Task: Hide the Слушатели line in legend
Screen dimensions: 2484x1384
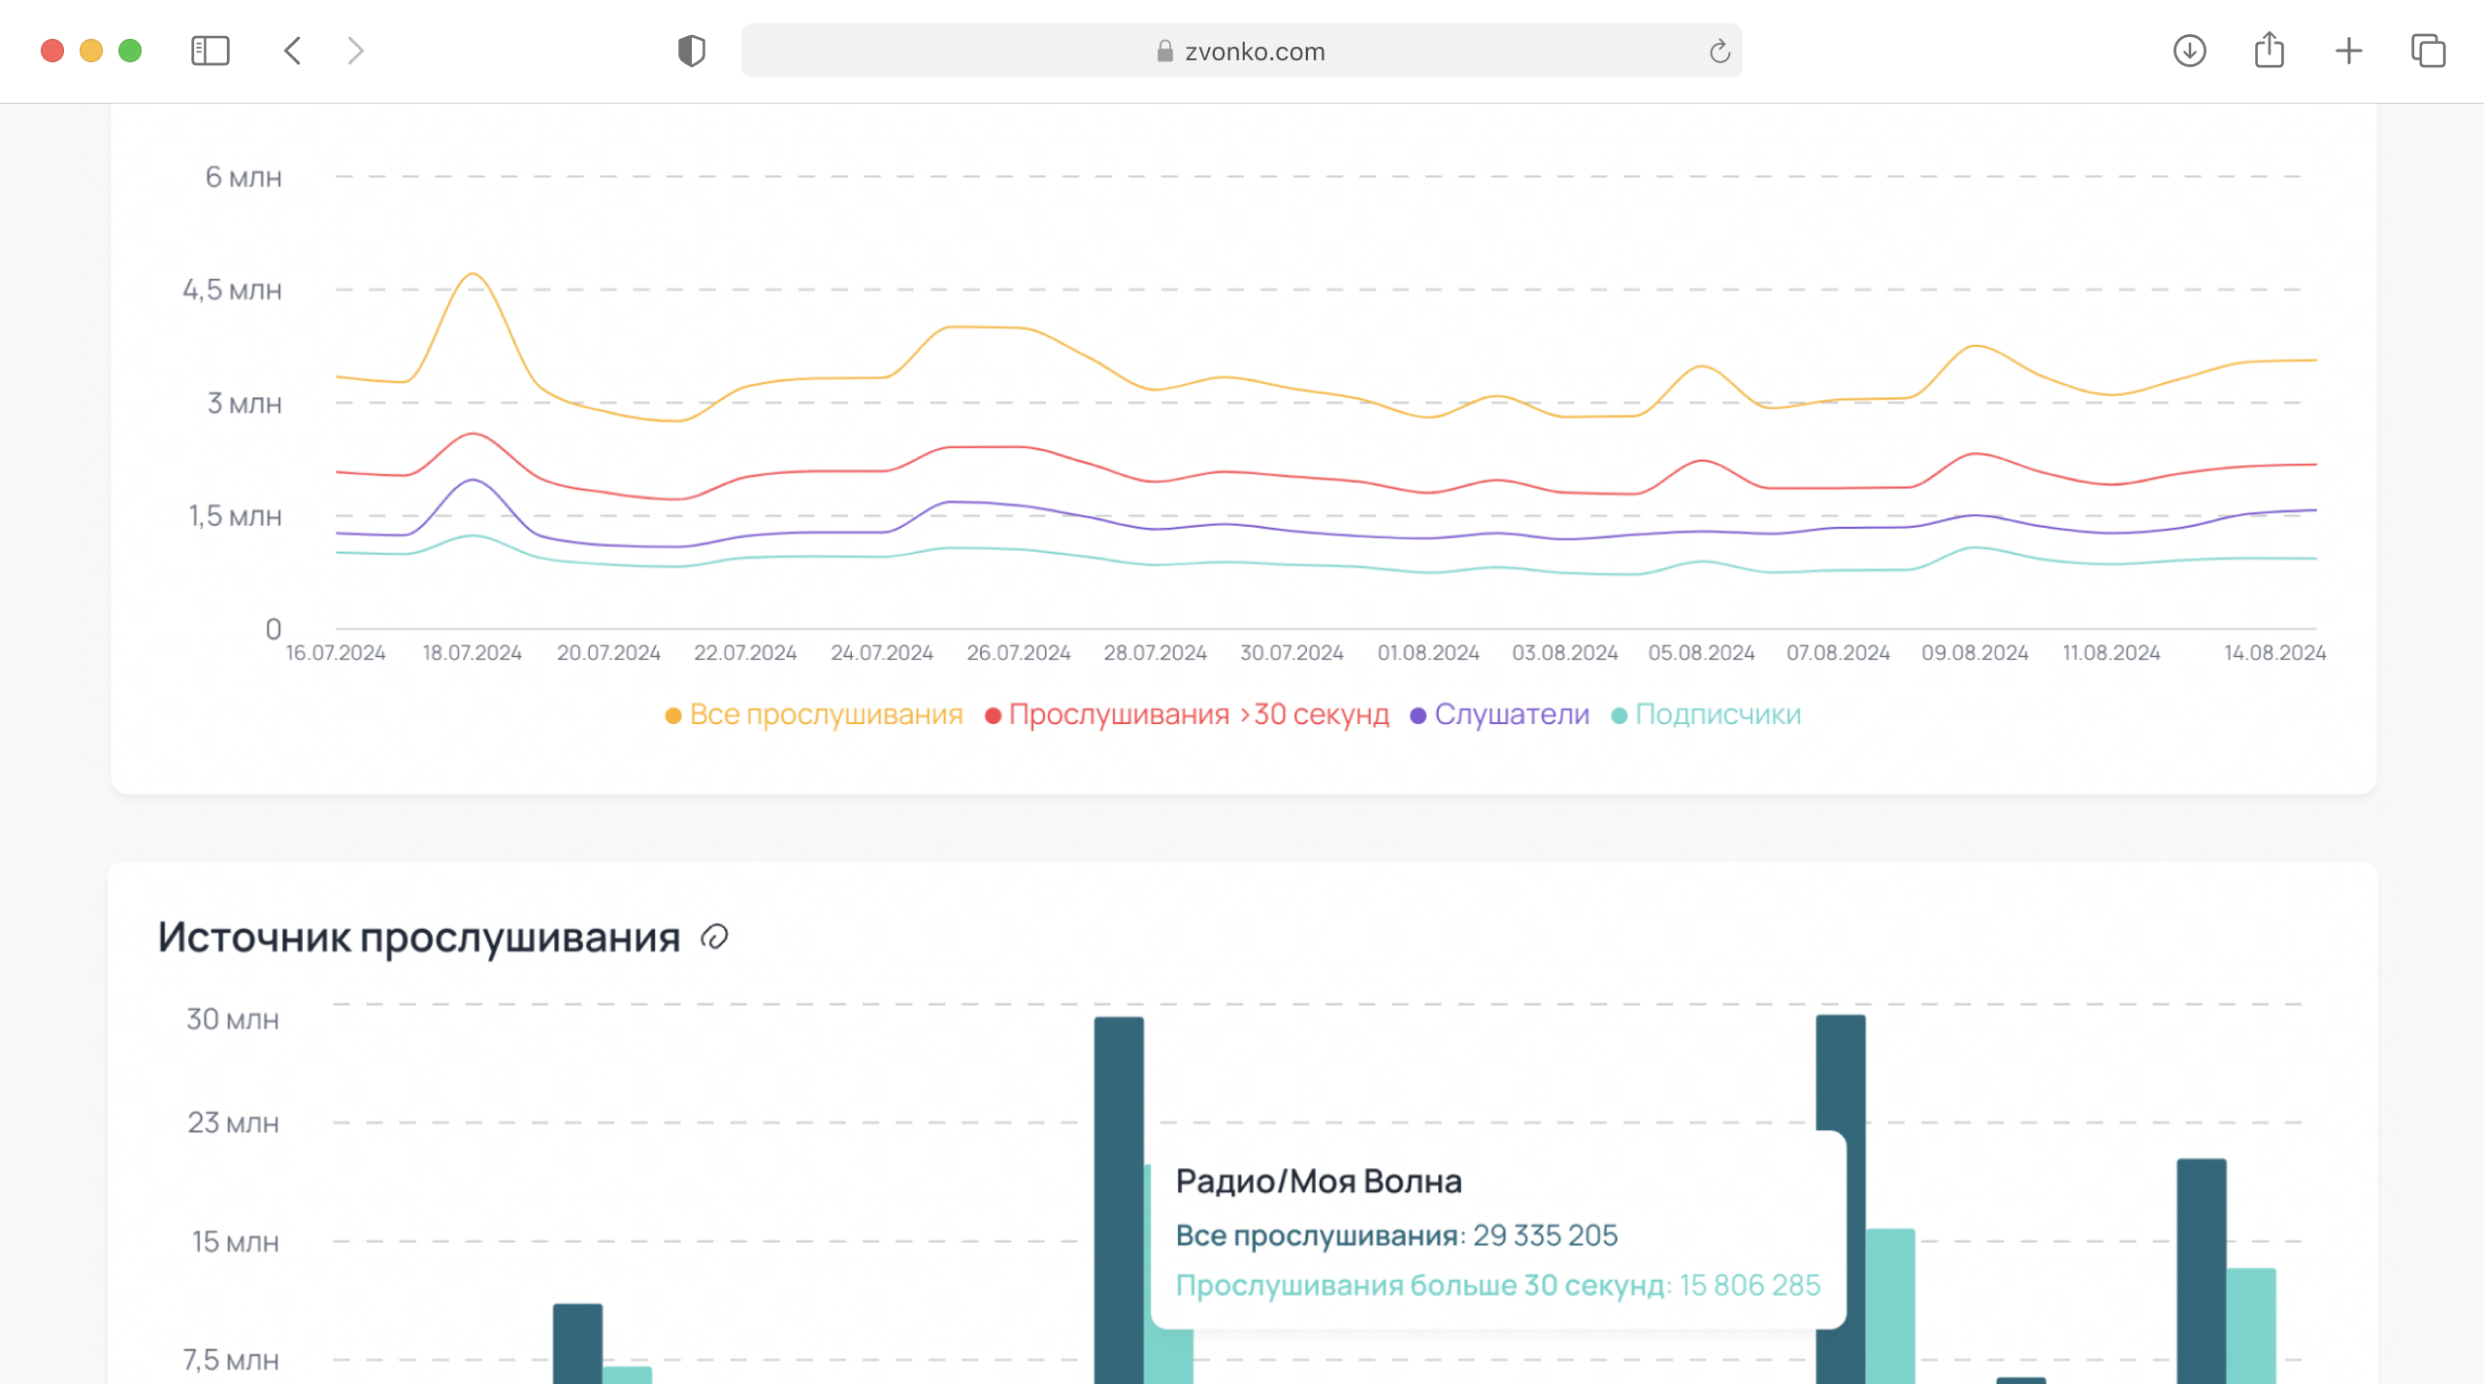Action: [1510, 715]
